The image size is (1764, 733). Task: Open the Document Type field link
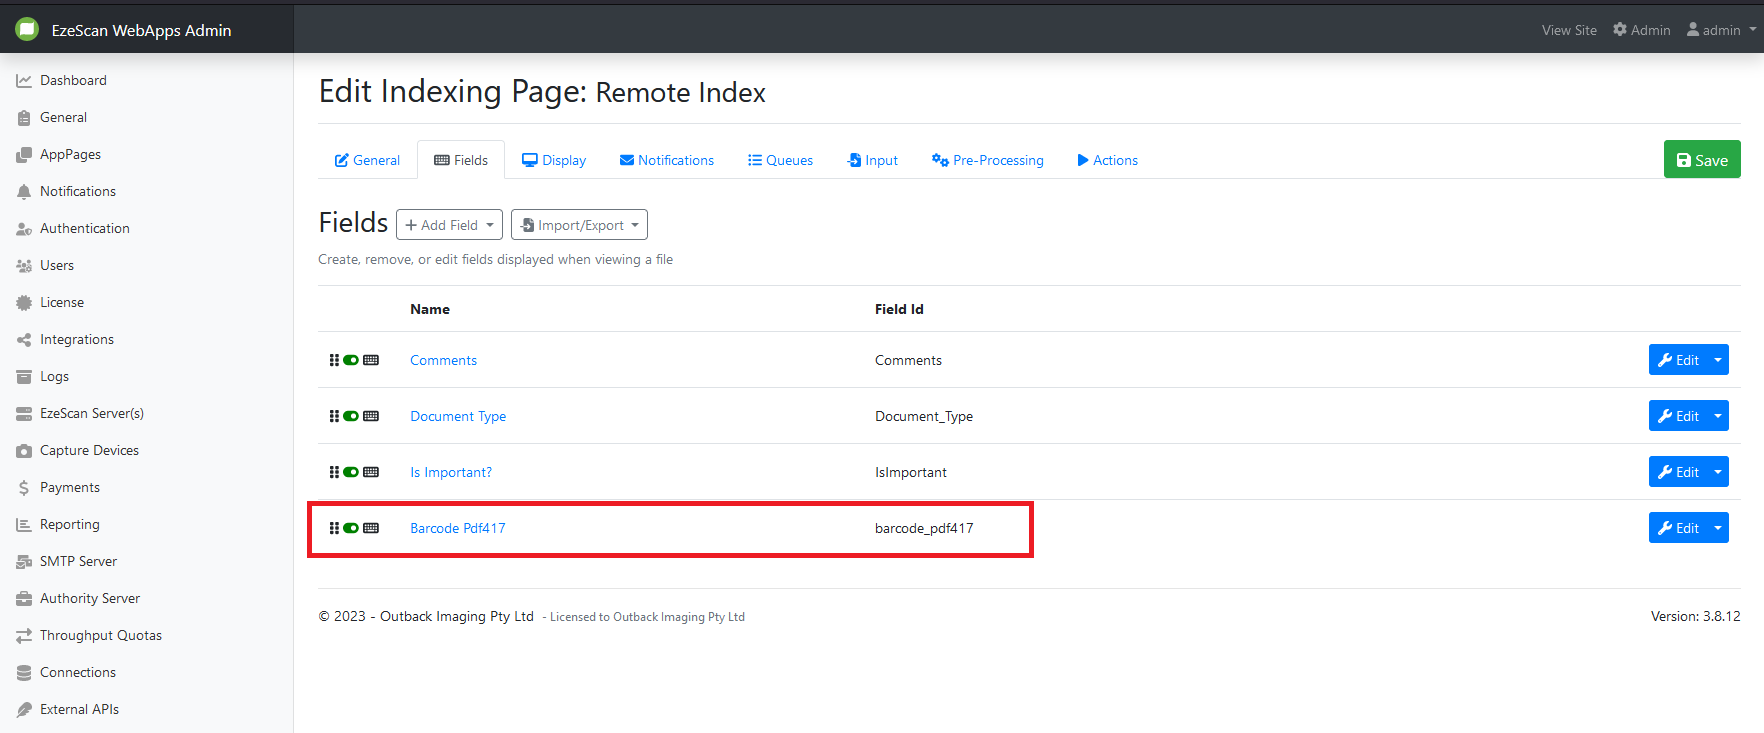[458, 416]
